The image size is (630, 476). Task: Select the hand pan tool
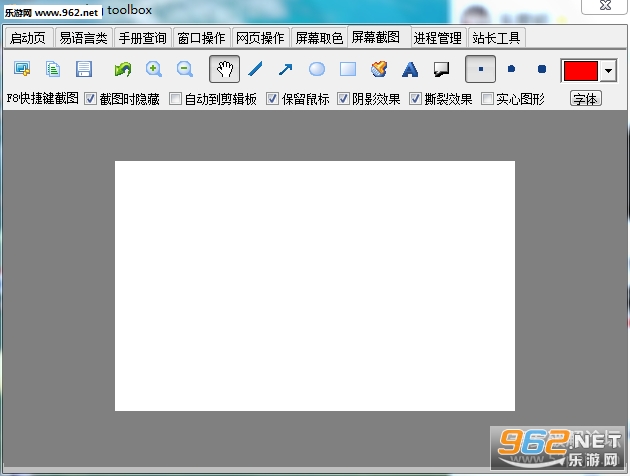coord(225,69)
